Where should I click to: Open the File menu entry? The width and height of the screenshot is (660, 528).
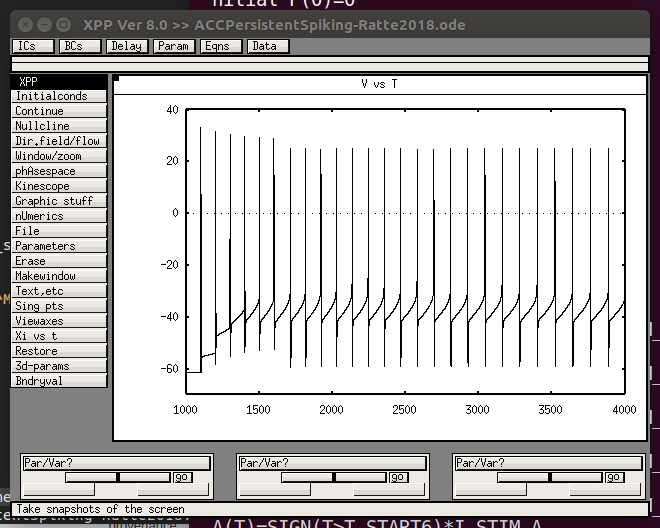[x=59, y=231]
